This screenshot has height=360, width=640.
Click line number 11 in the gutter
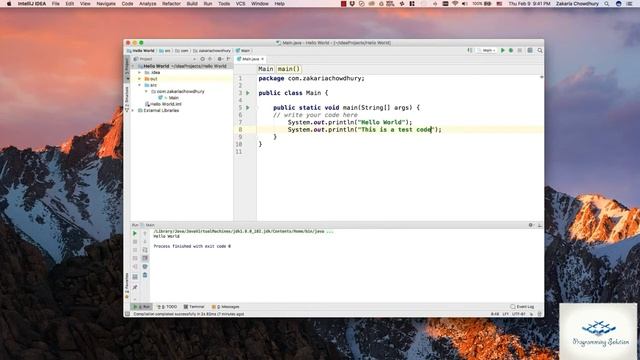click(x=239, y=152)
